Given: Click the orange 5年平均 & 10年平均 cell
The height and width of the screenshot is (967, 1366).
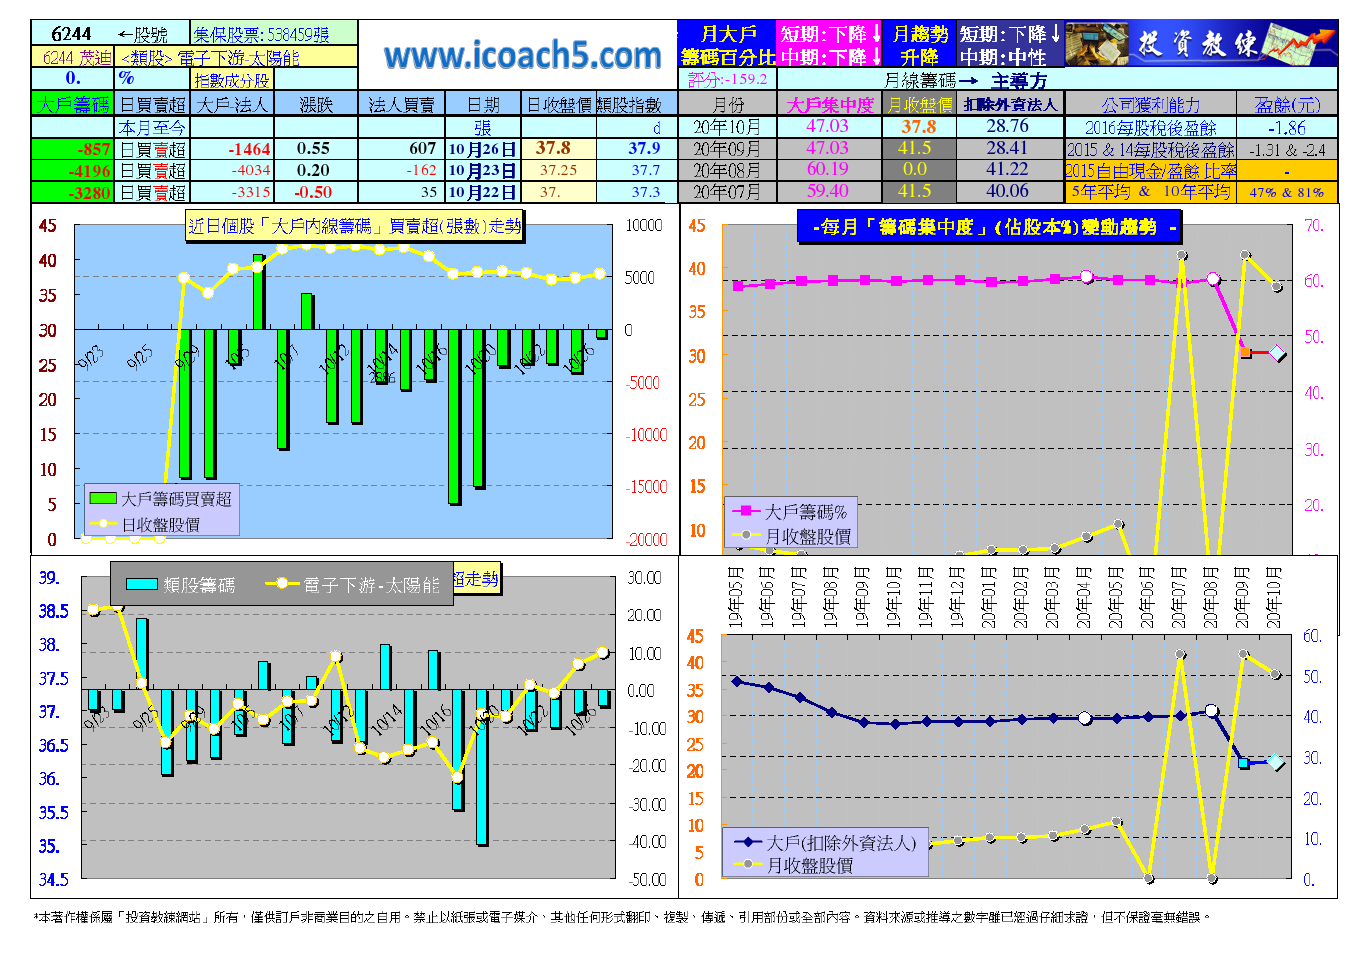Looking at the screenshot, I should click(x=1150, y=191).
